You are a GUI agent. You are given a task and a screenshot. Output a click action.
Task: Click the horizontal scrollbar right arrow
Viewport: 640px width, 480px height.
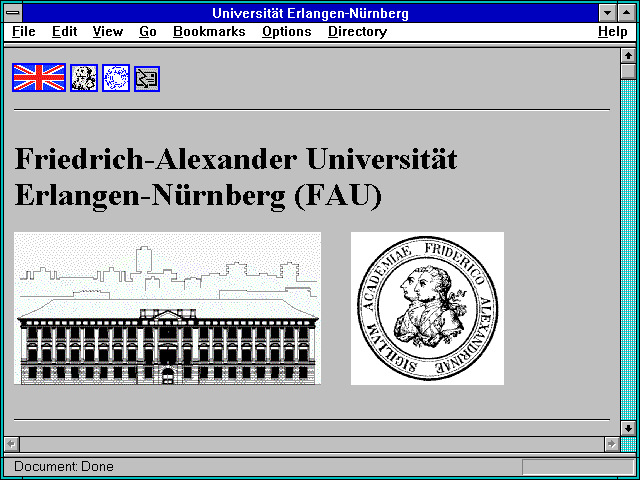[611, 444]
